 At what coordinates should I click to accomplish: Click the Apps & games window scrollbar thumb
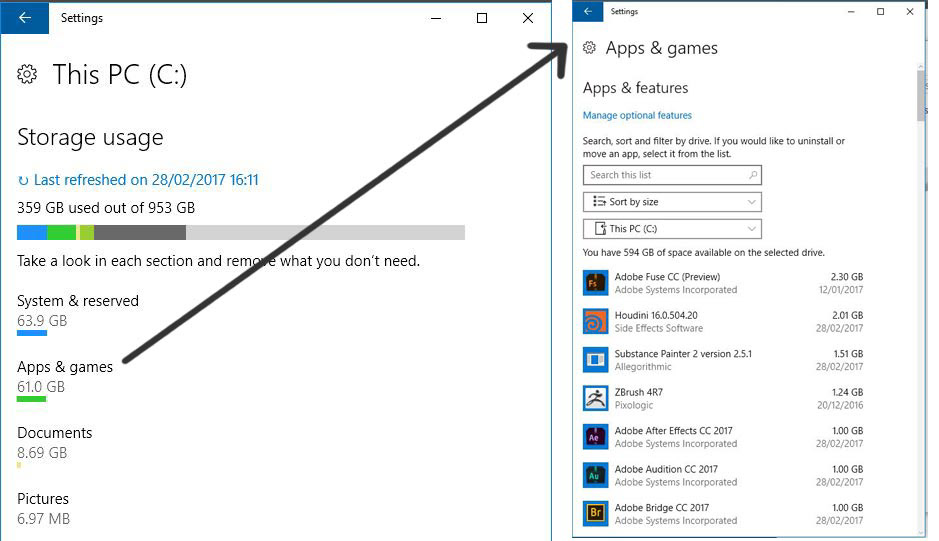tap(921, 96)
